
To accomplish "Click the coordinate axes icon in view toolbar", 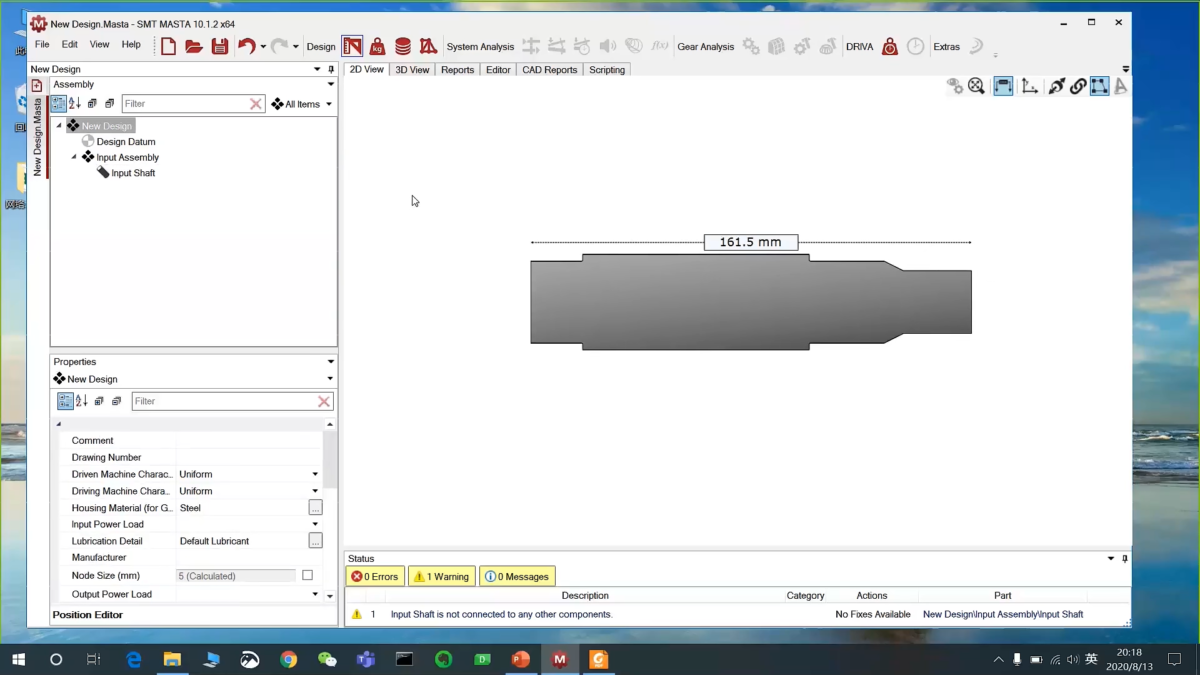I will click(x=1029, y=87).
